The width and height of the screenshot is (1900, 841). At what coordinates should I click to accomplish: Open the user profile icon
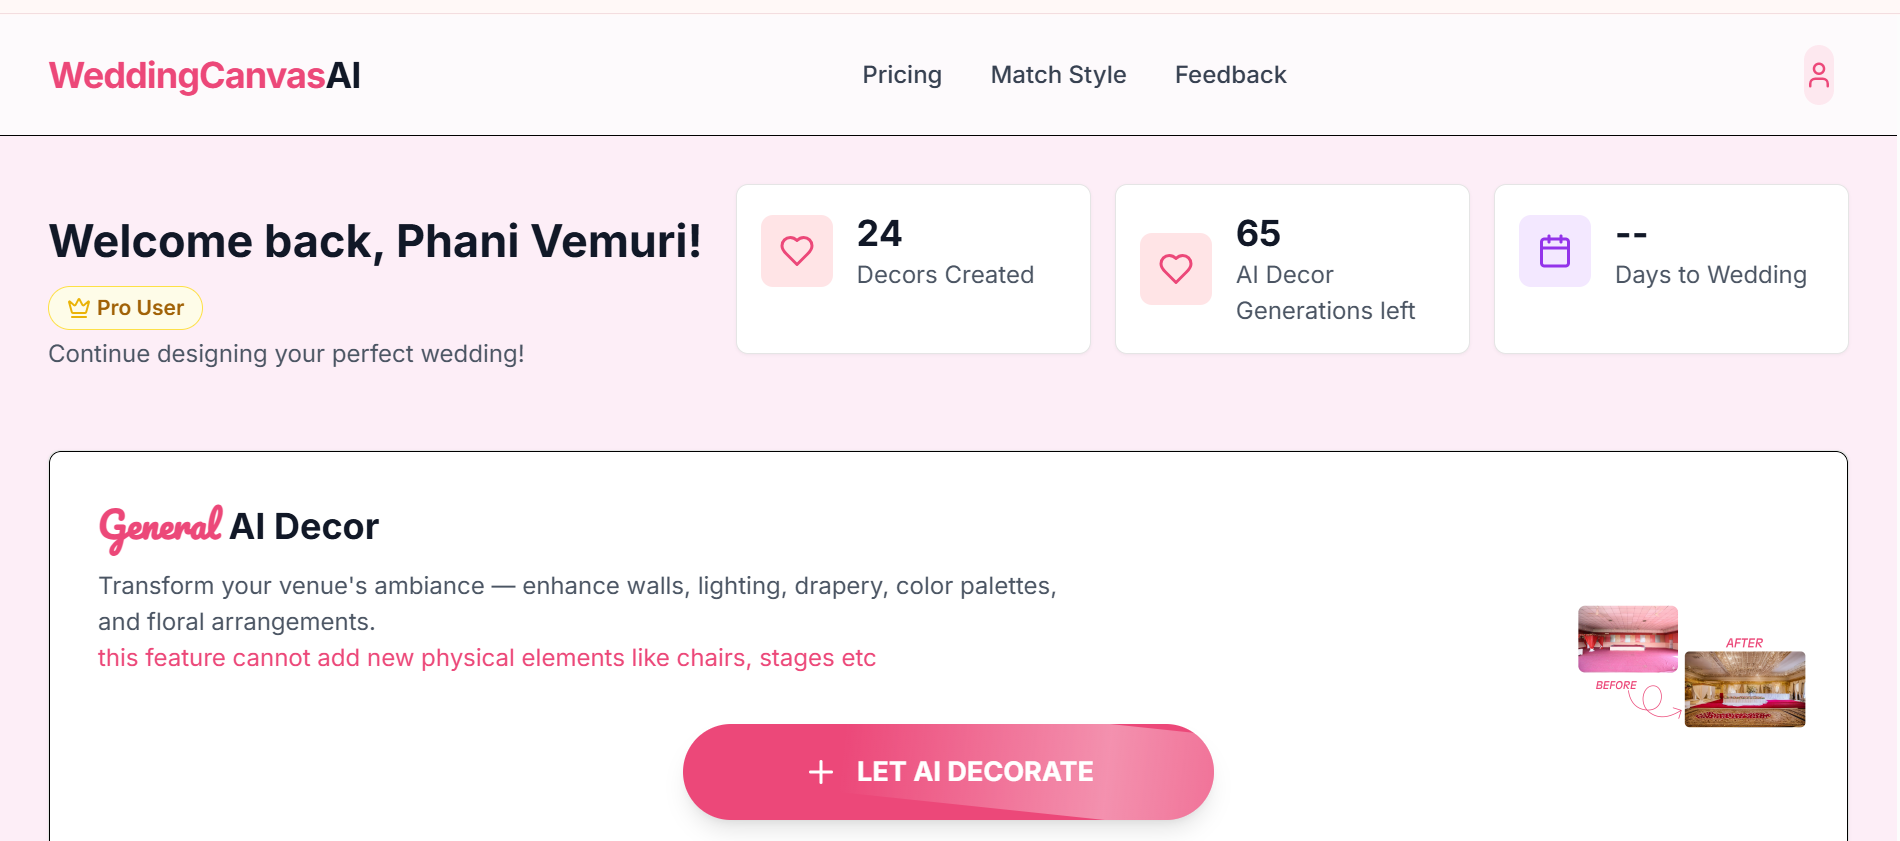[1818, 75]
